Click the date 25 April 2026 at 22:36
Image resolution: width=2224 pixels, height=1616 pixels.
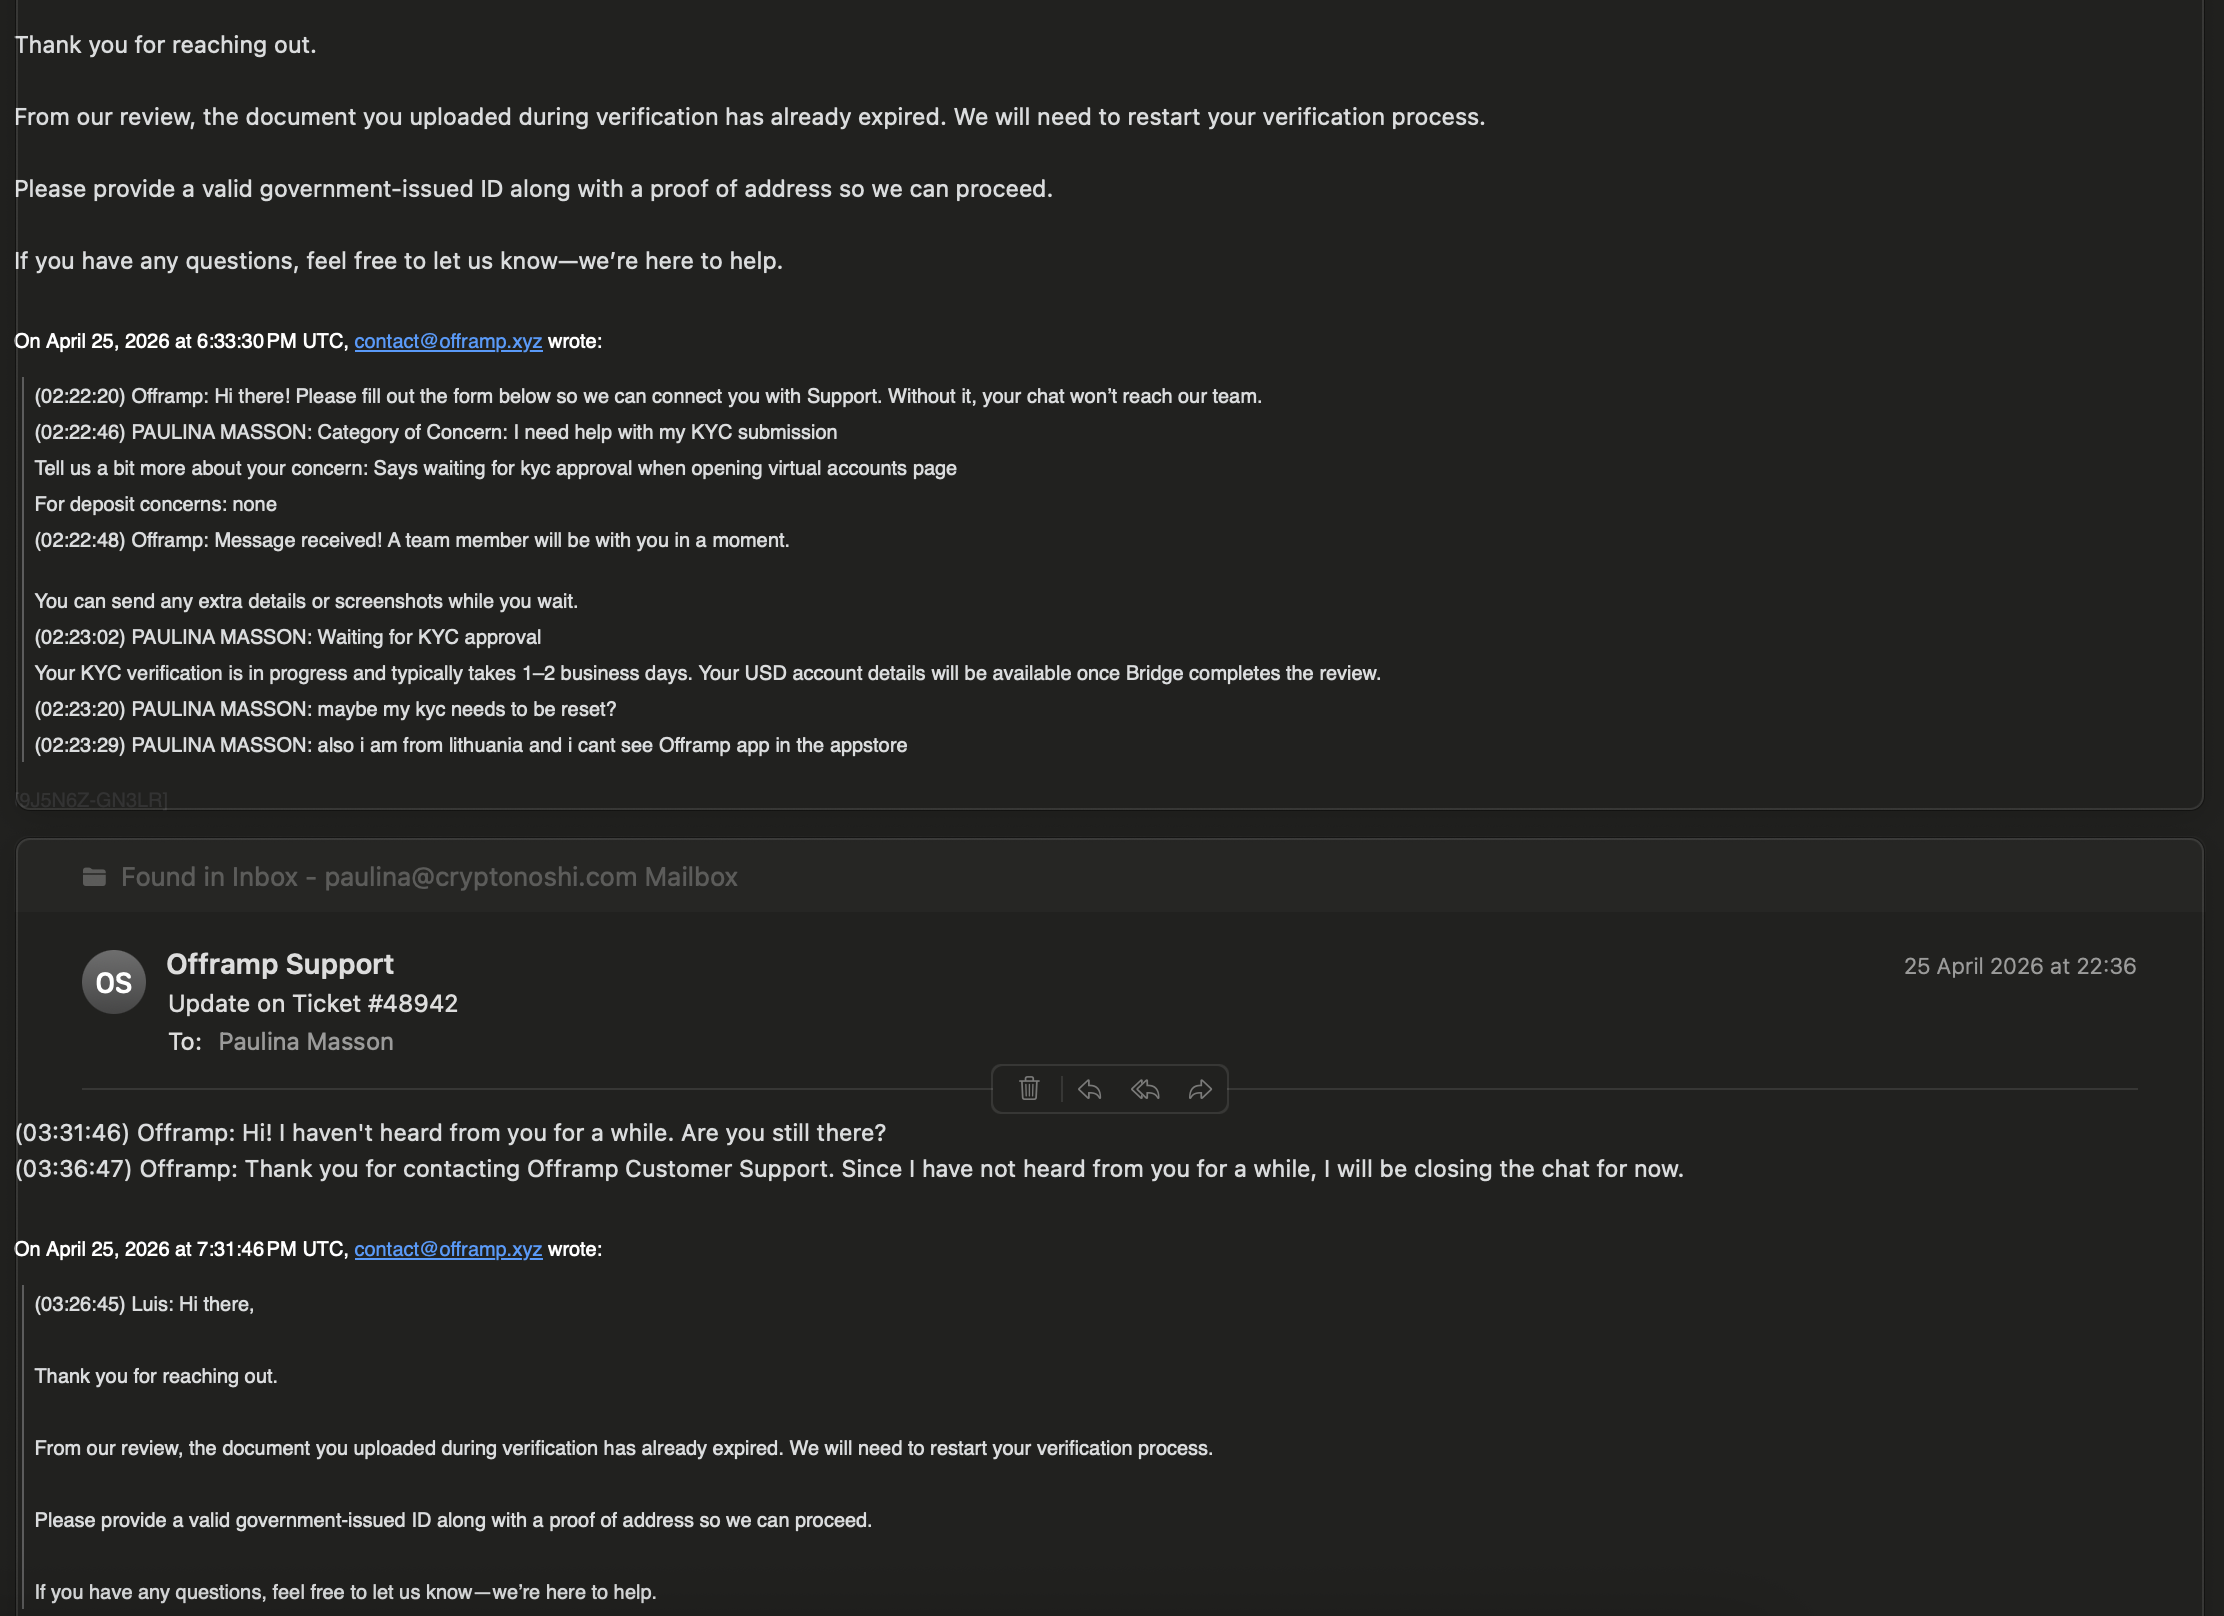click(2020, 966)
